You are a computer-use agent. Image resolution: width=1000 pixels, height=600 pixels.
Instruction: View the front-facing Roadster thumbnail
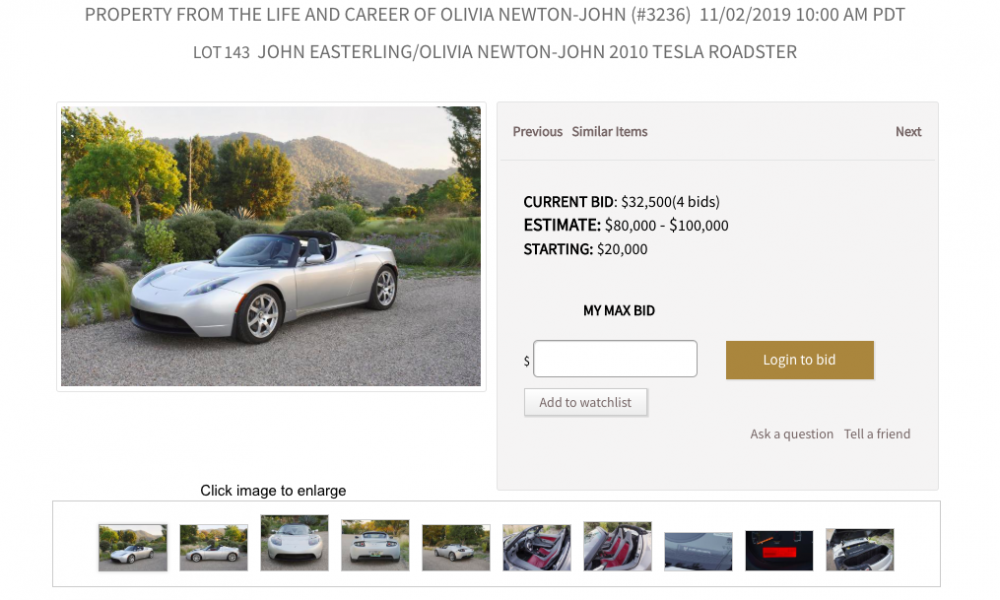[x=295, y=543]
